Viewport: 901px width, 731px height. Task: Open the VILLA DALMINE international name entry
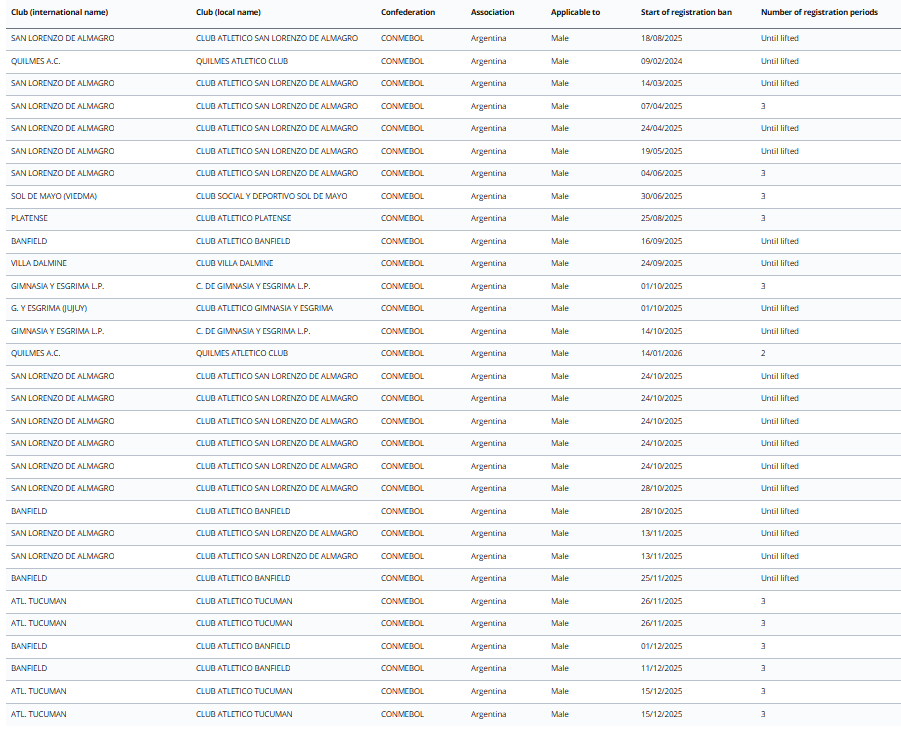coord(41,263)
